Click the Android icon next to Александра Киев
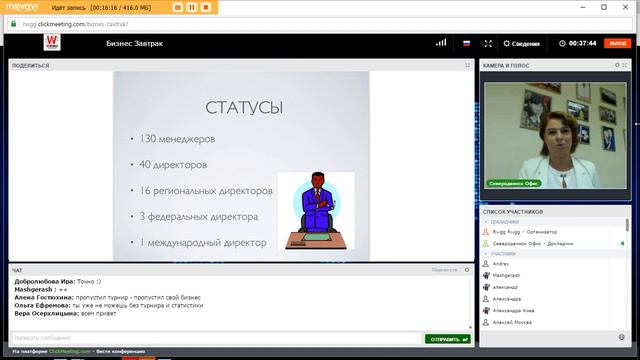Viewport: 640px width, 360px height. pos(486,311)
